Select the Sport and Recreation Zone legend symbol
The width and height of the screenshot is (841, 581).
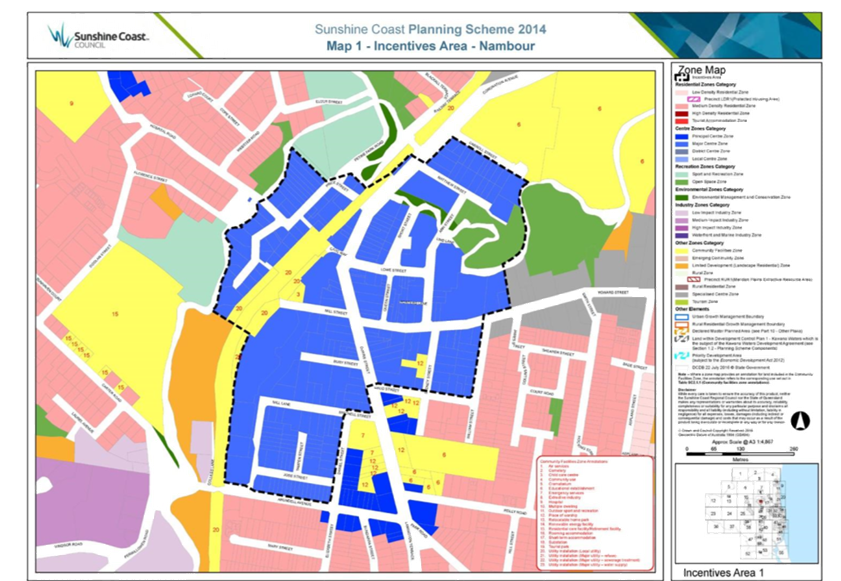683,174
